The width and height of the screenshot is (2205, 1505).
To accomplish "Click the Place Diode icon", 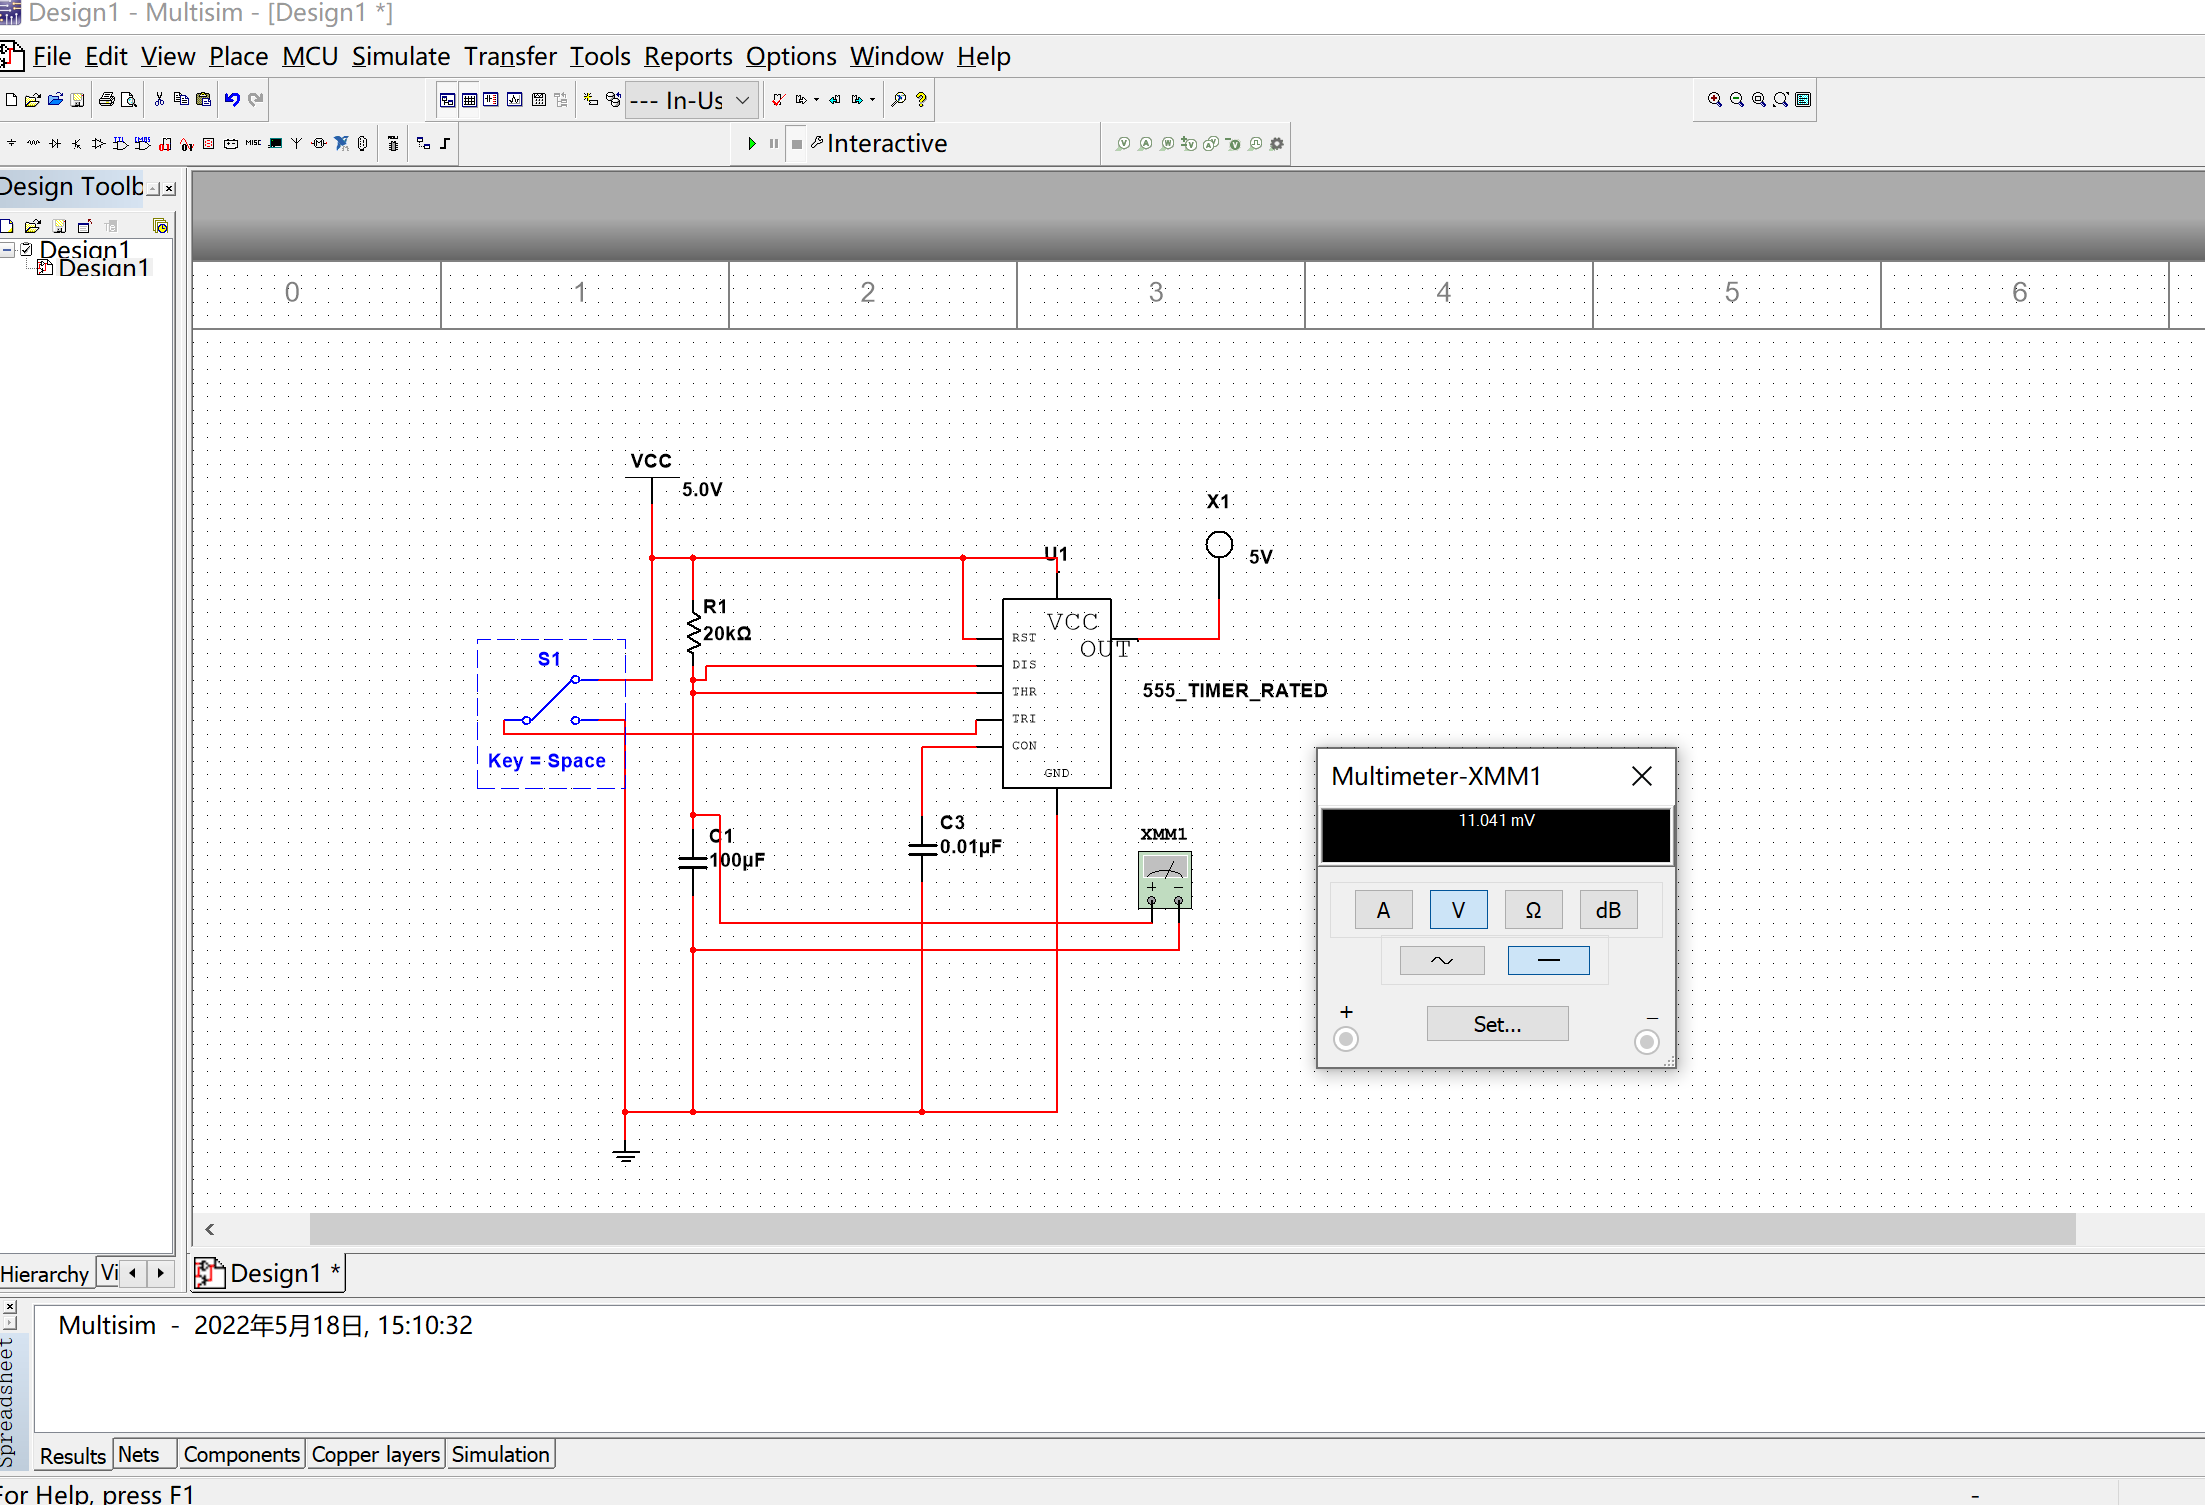I will 55,144.
